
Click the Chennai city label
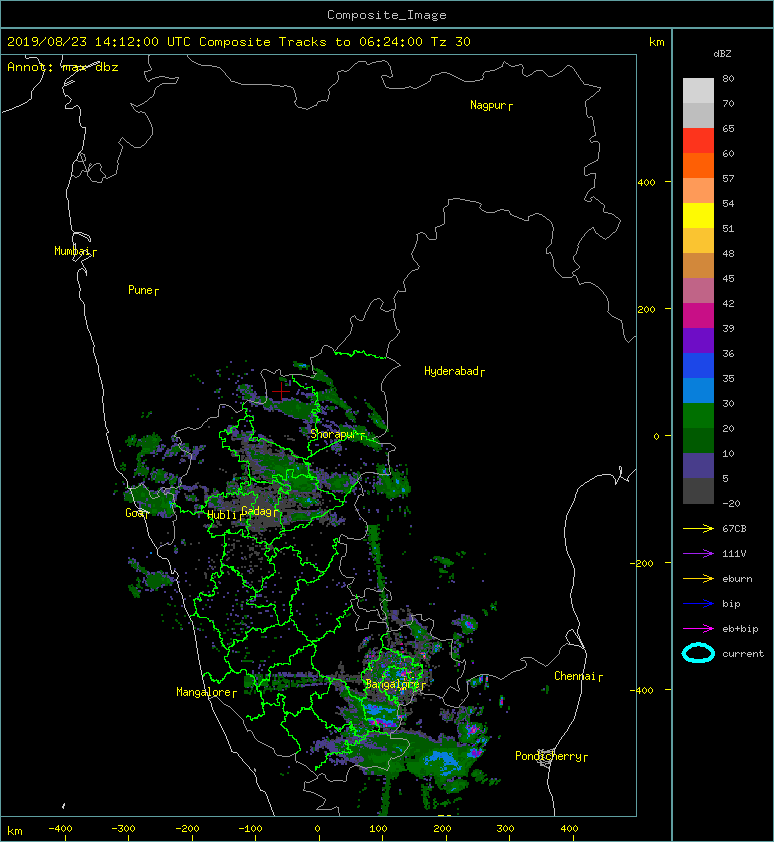point(575,676)
